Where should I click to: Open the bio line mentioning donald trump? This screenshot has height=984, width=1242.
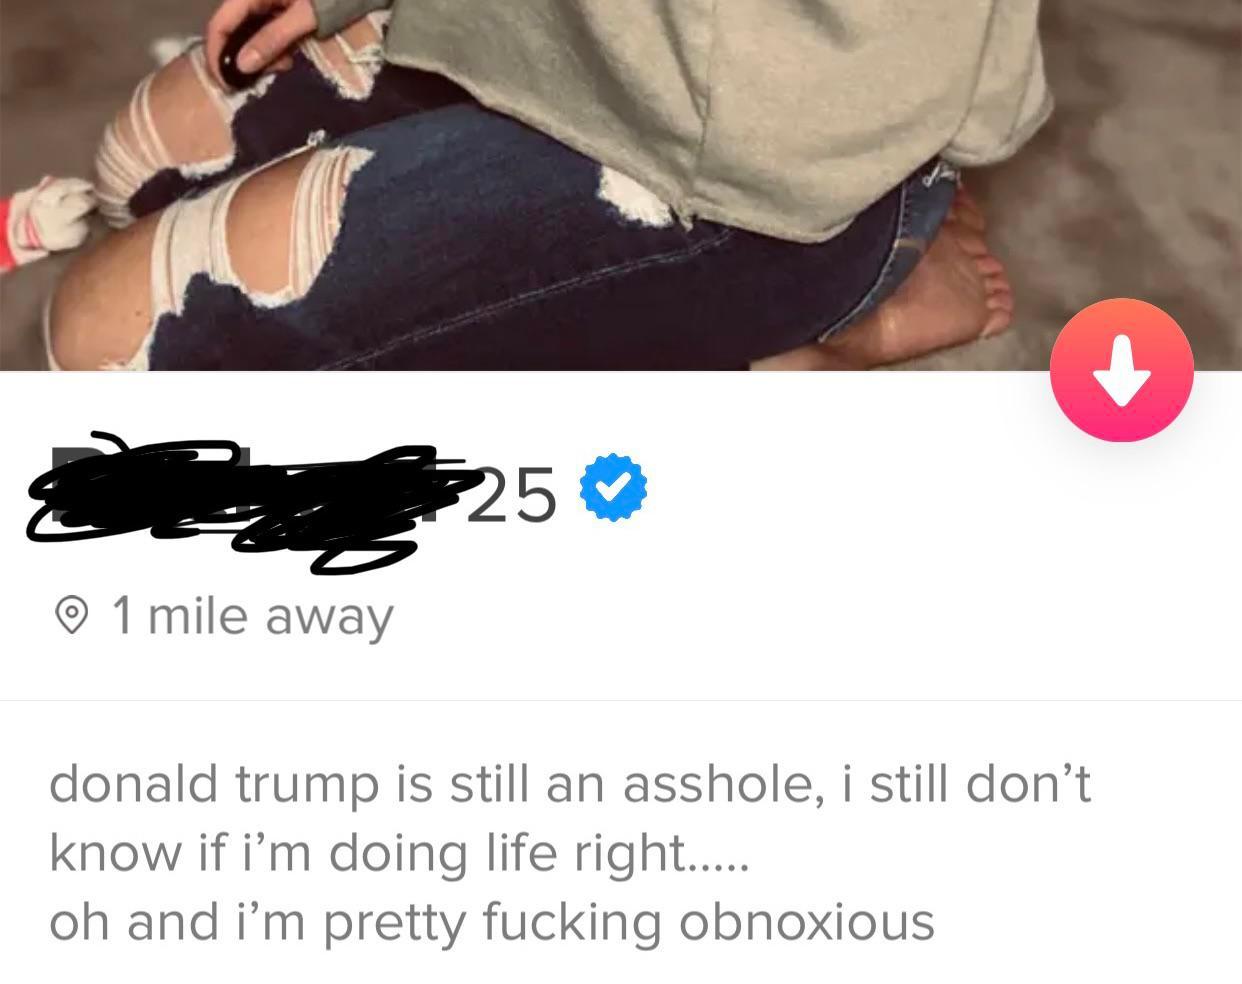569,784
